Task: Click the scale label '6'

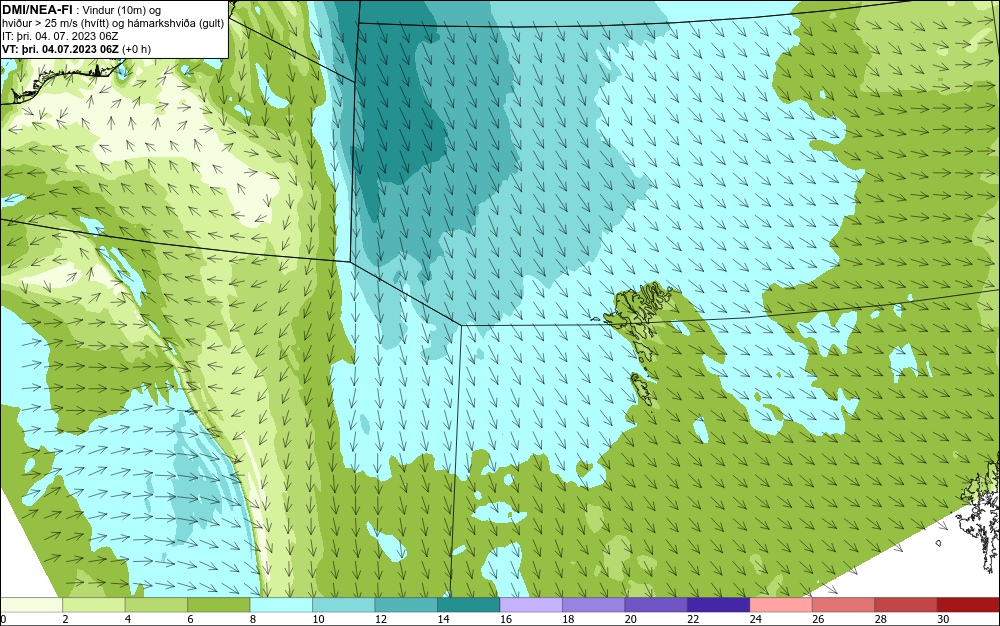Action: coord(191,619)
